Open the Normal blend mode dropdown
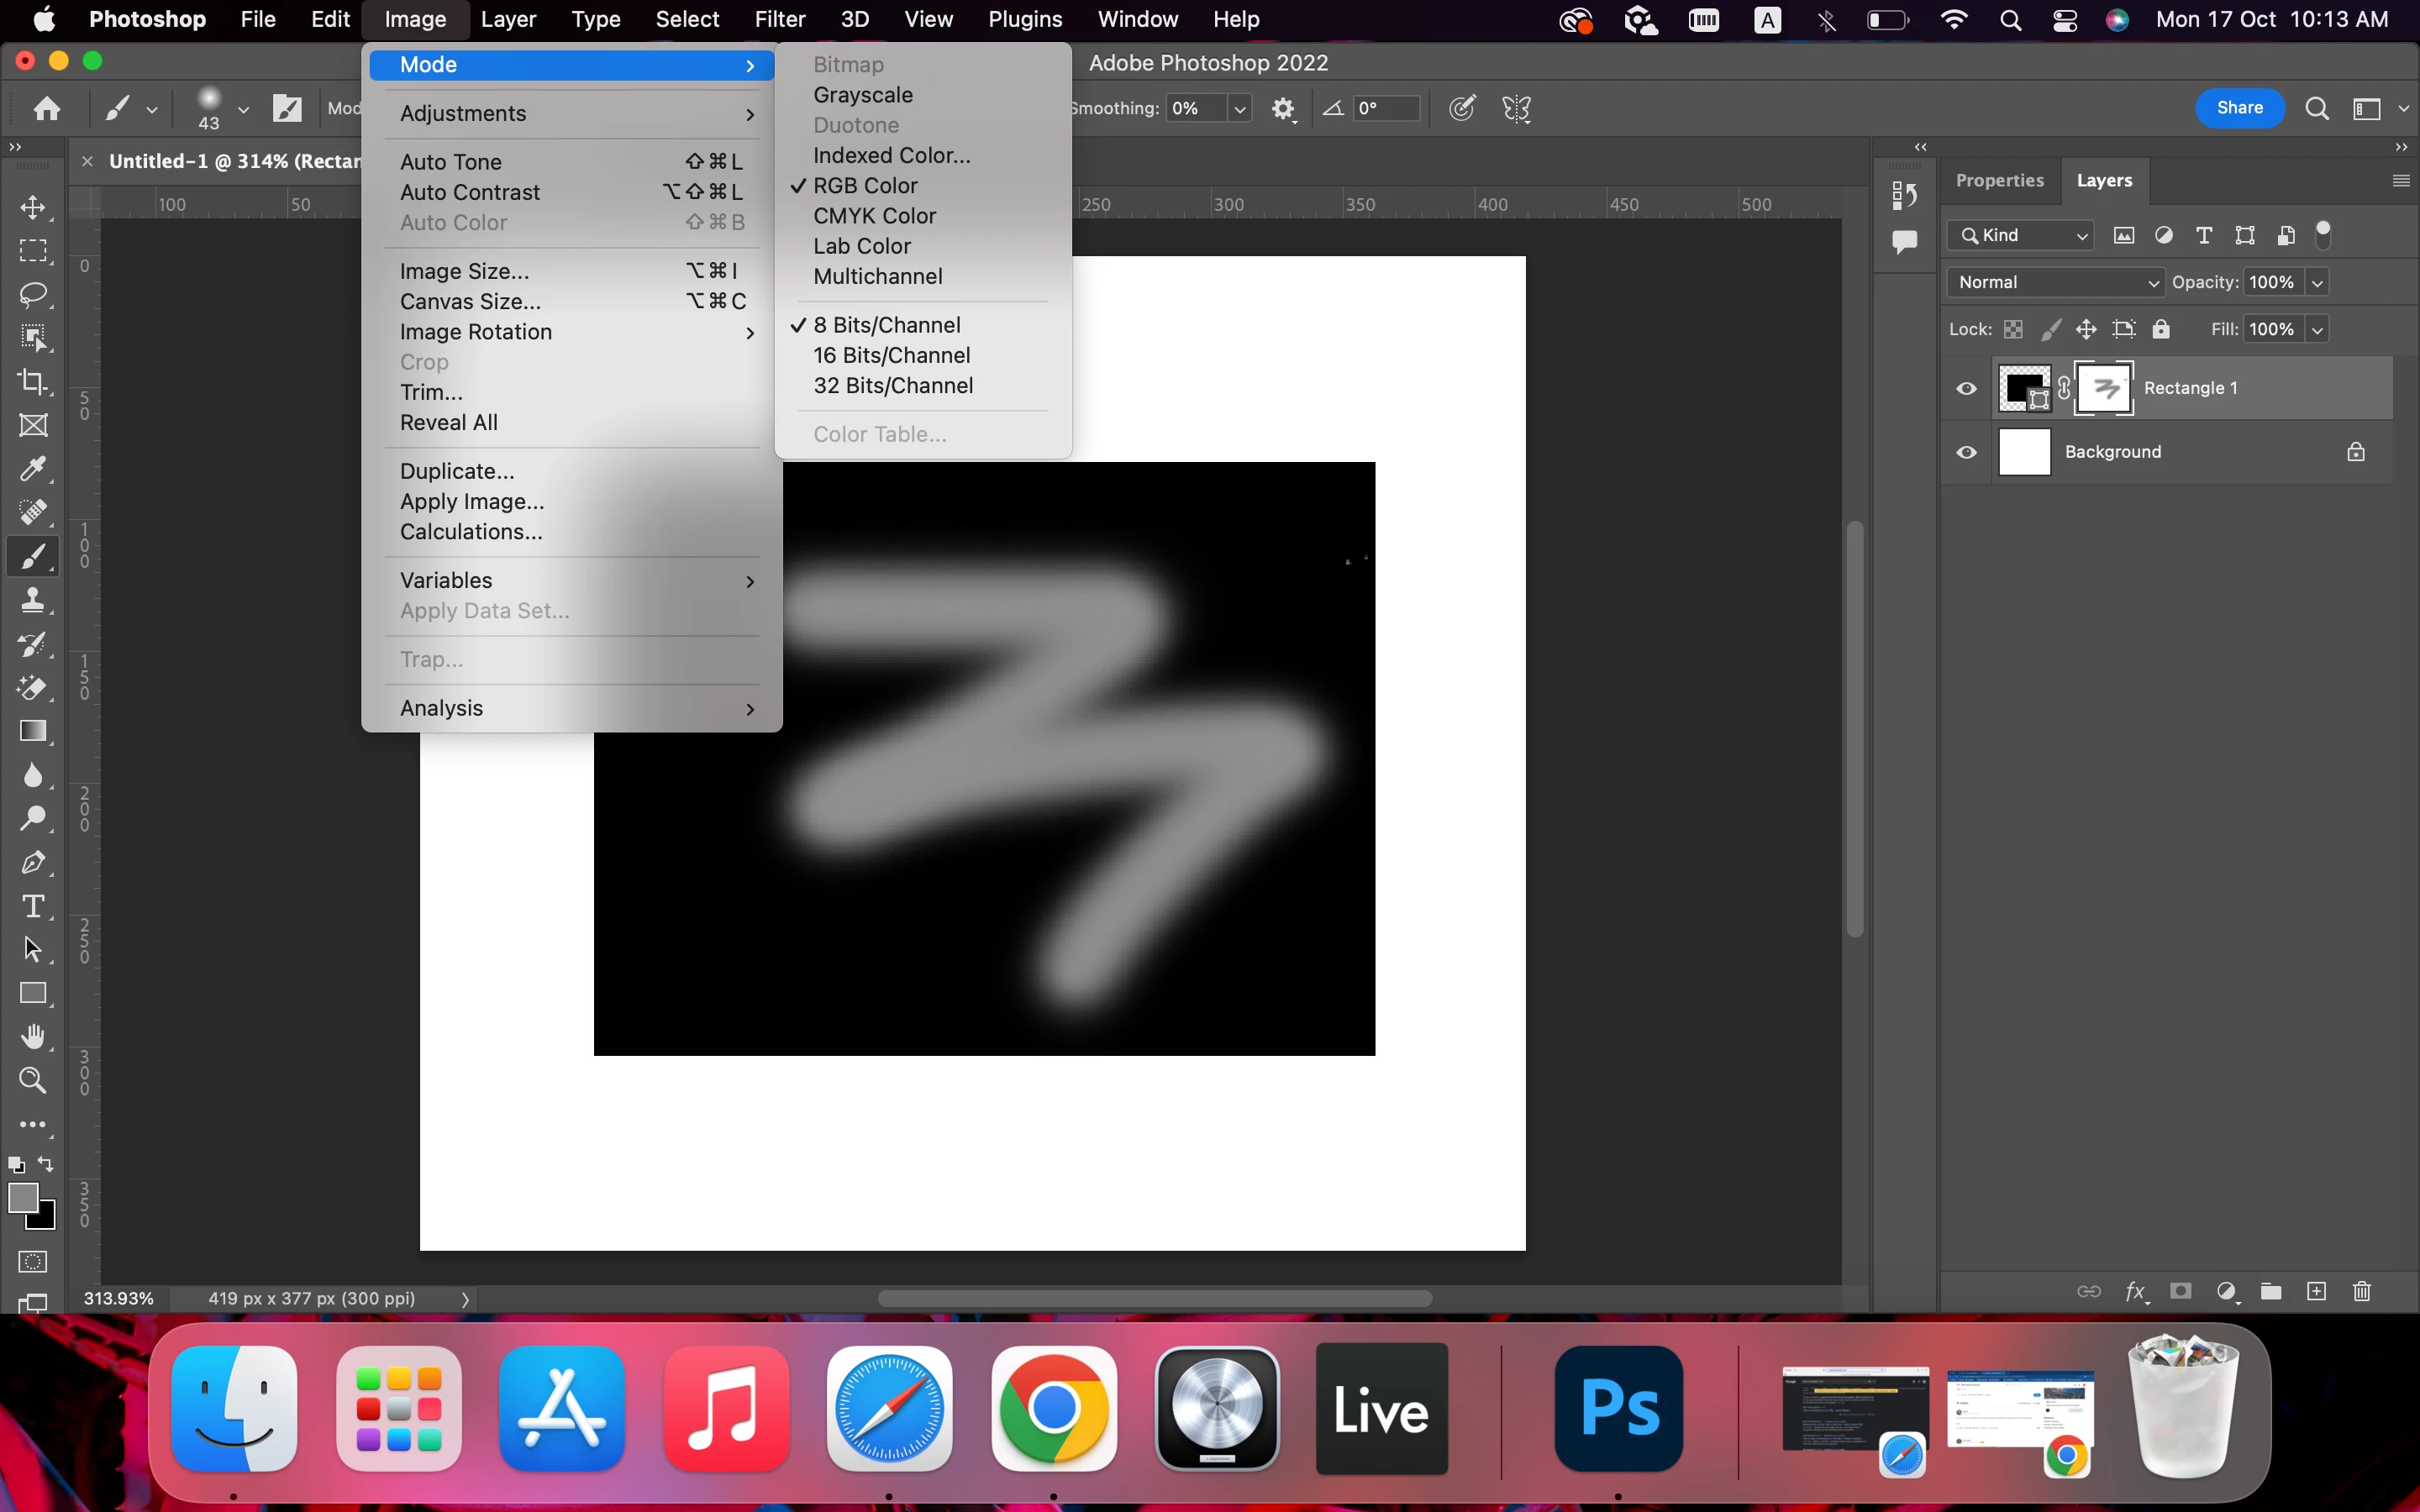The height and width of the screenshot is (1512, 2420). coord(2055,282)
